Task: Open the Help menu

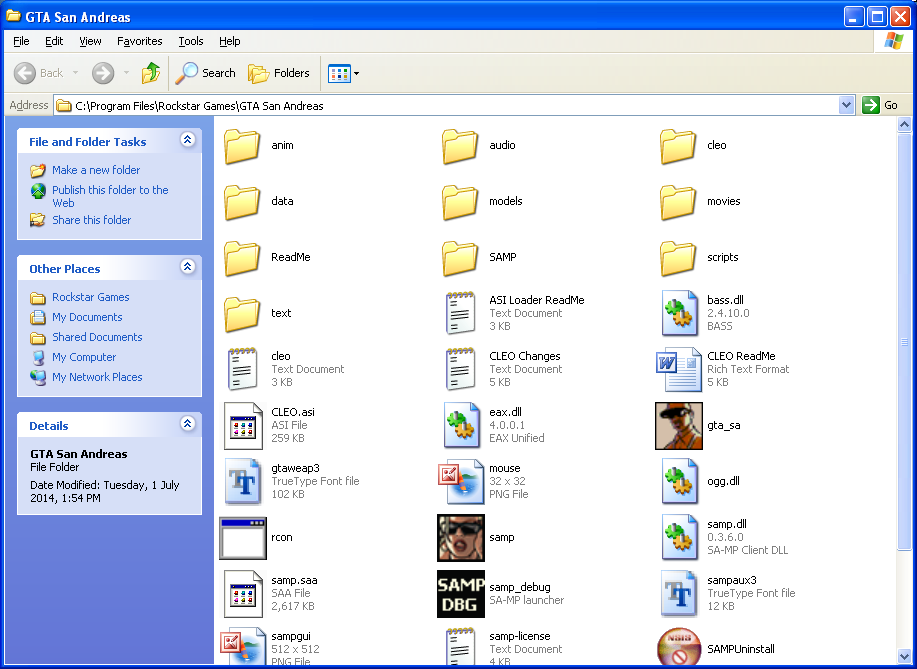Action: coord(229,41)
